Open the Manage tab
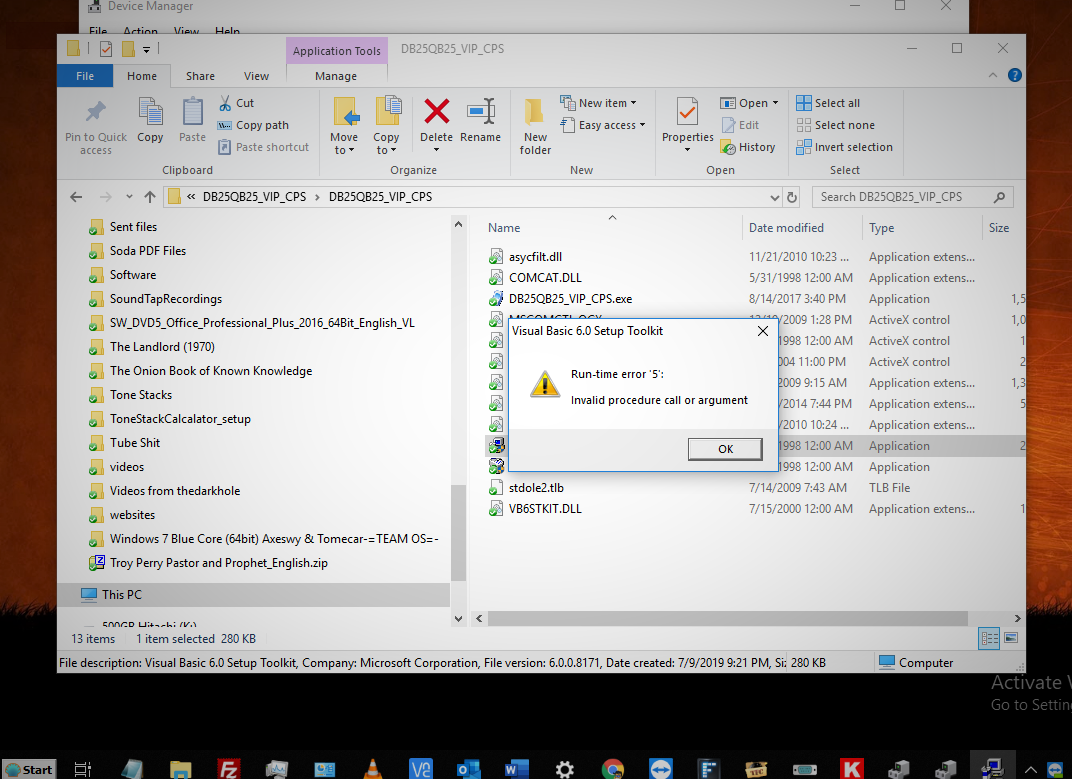 pos(336,76)
